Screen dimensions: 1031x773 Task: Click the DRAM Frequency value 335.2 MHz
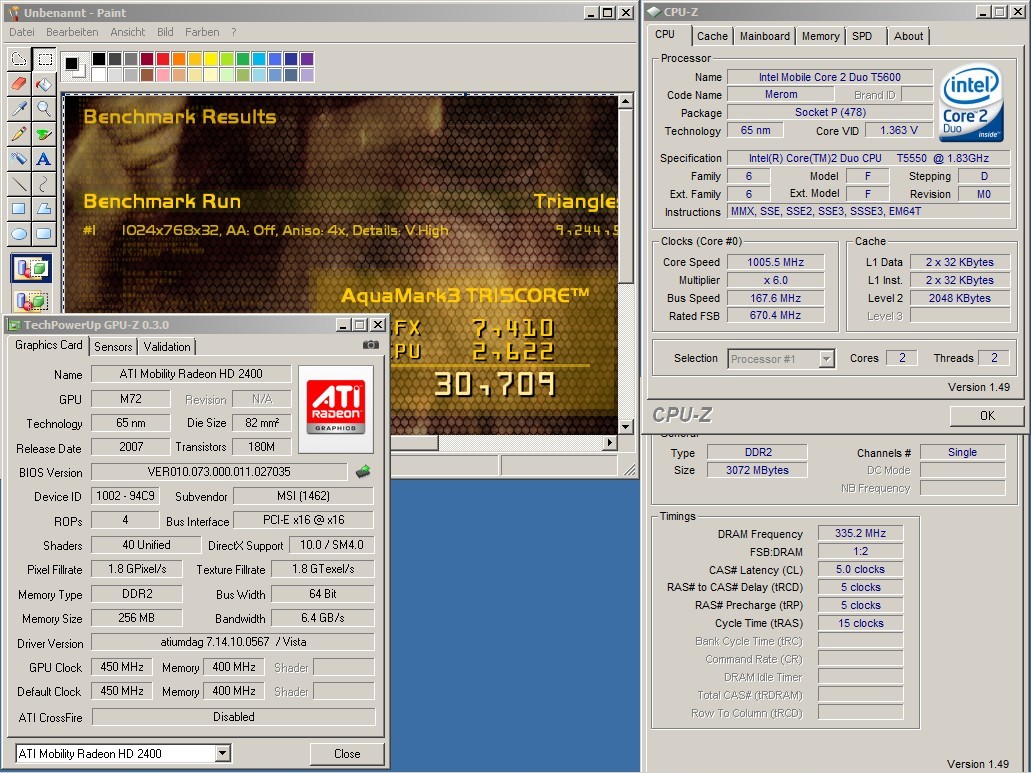860,533
